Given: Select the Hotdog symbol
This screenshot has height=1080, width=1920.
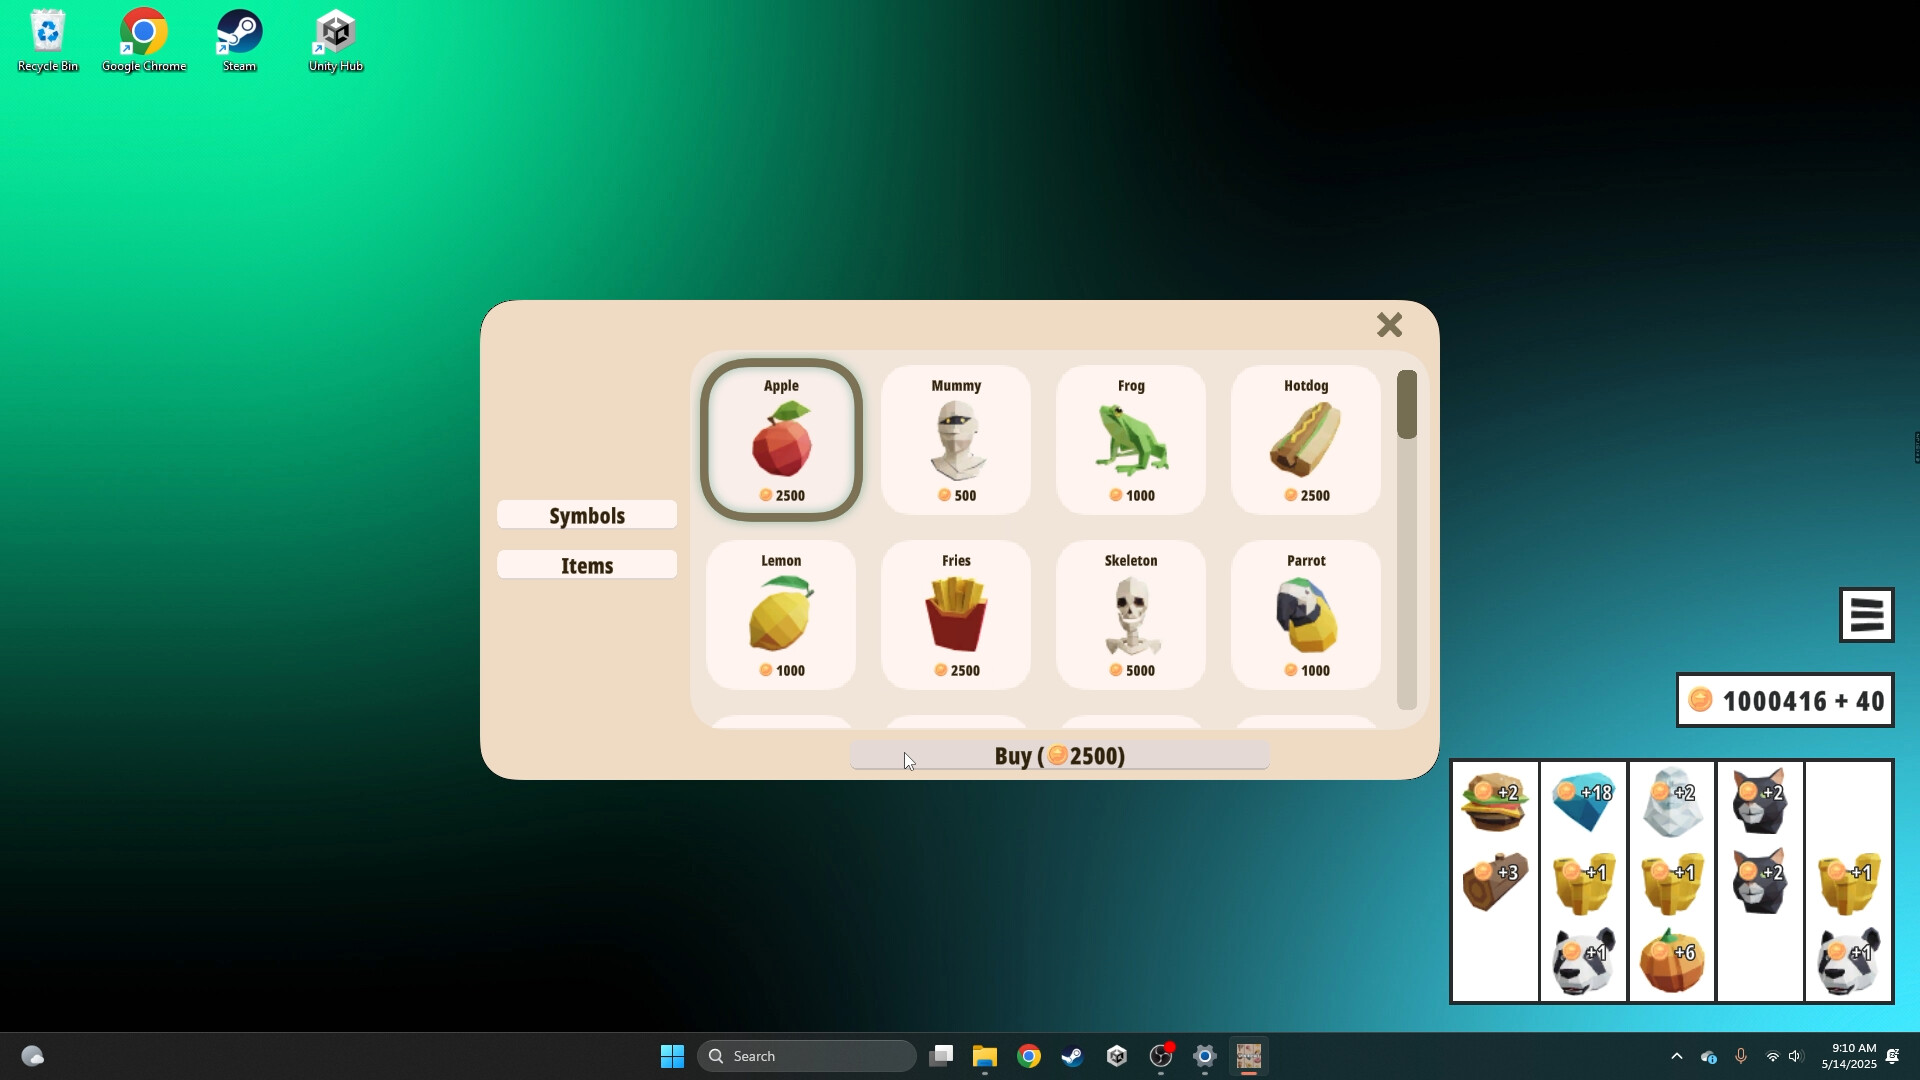Looking at the screenshot, I should [x=1304, y=440].
